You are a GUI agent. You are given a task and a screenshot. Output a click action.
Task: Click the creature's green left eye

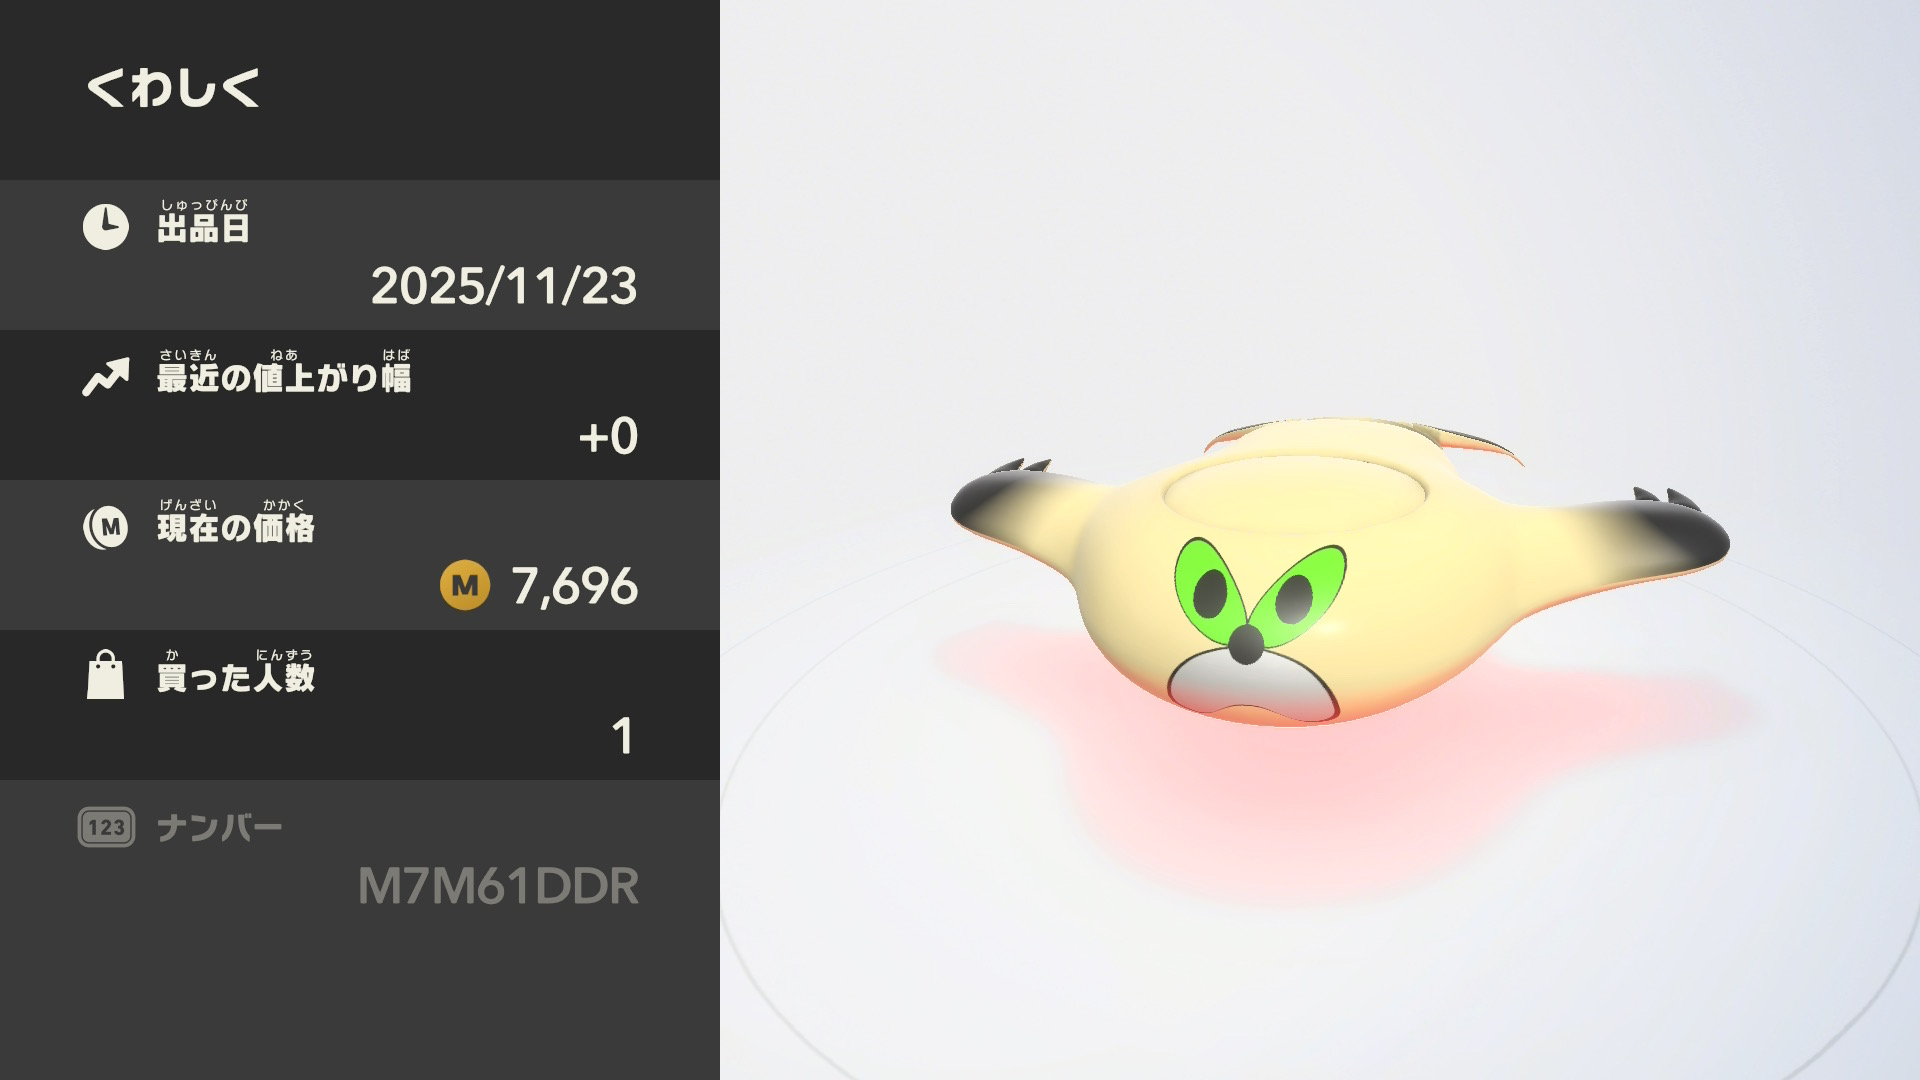tap(1210, 589)
